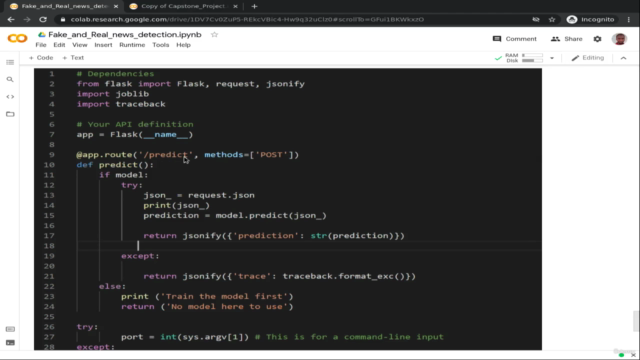640x360 pixels.
Task: Add a new Code cell
Action: click(41, 58)
